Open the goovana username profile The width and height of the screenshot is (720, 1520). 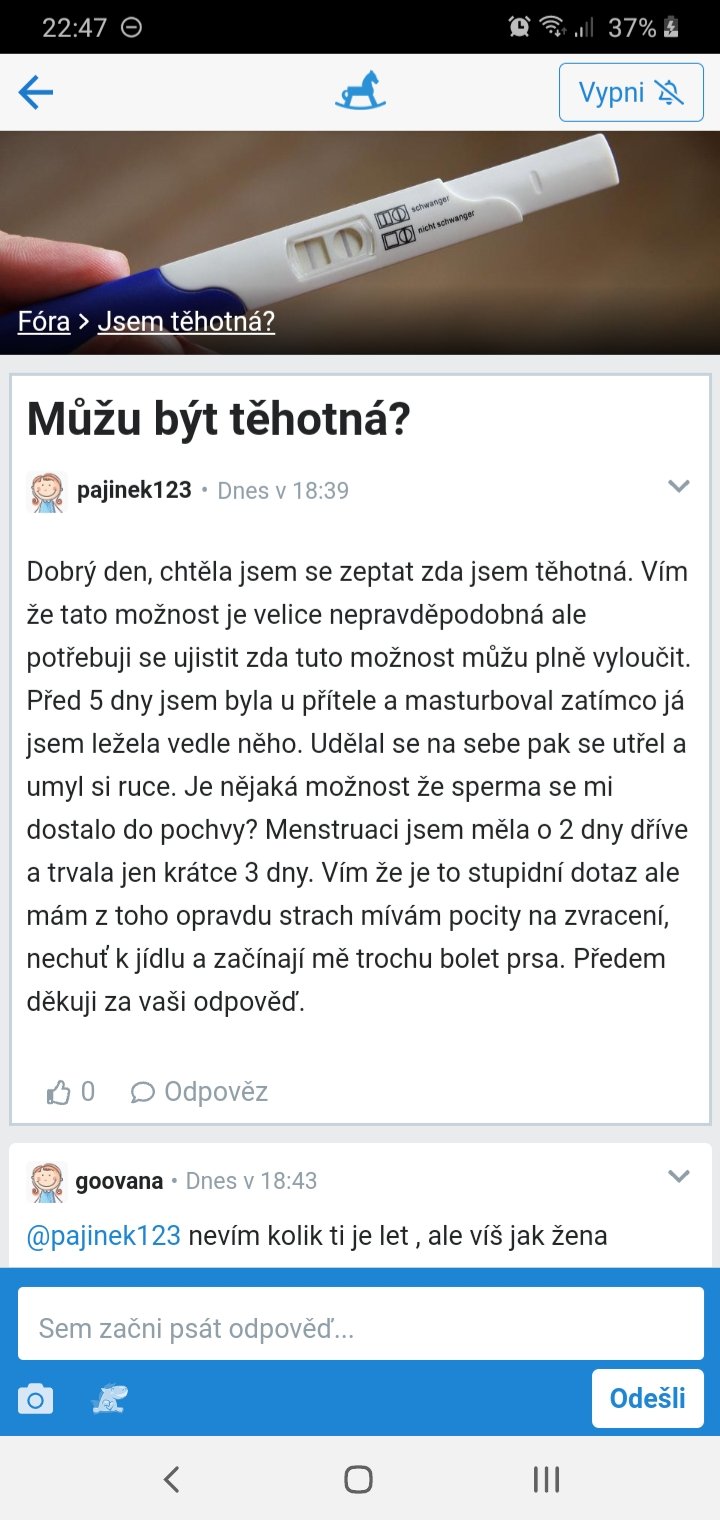119,1181
